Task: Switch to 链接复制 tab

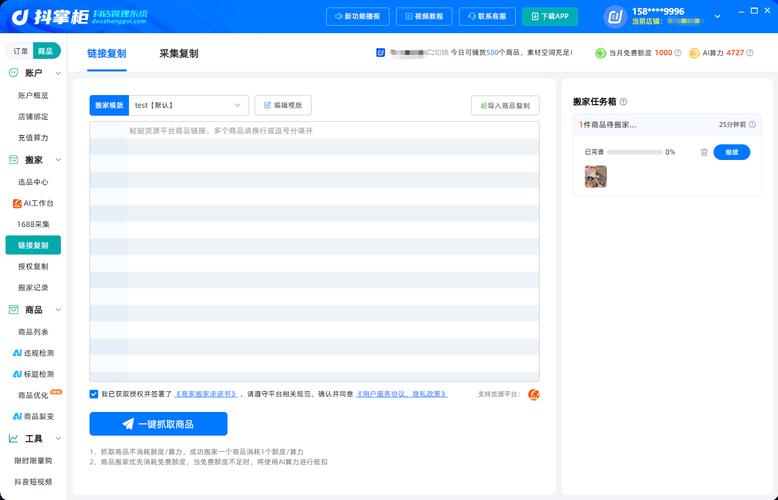Action: [x=107, y=54]
